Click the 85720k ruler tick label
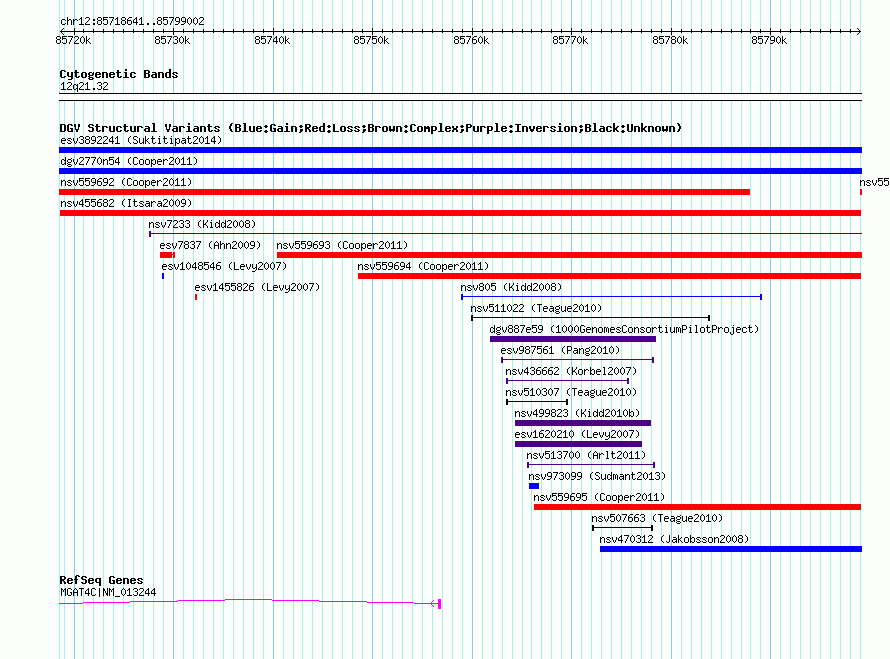 73,40
